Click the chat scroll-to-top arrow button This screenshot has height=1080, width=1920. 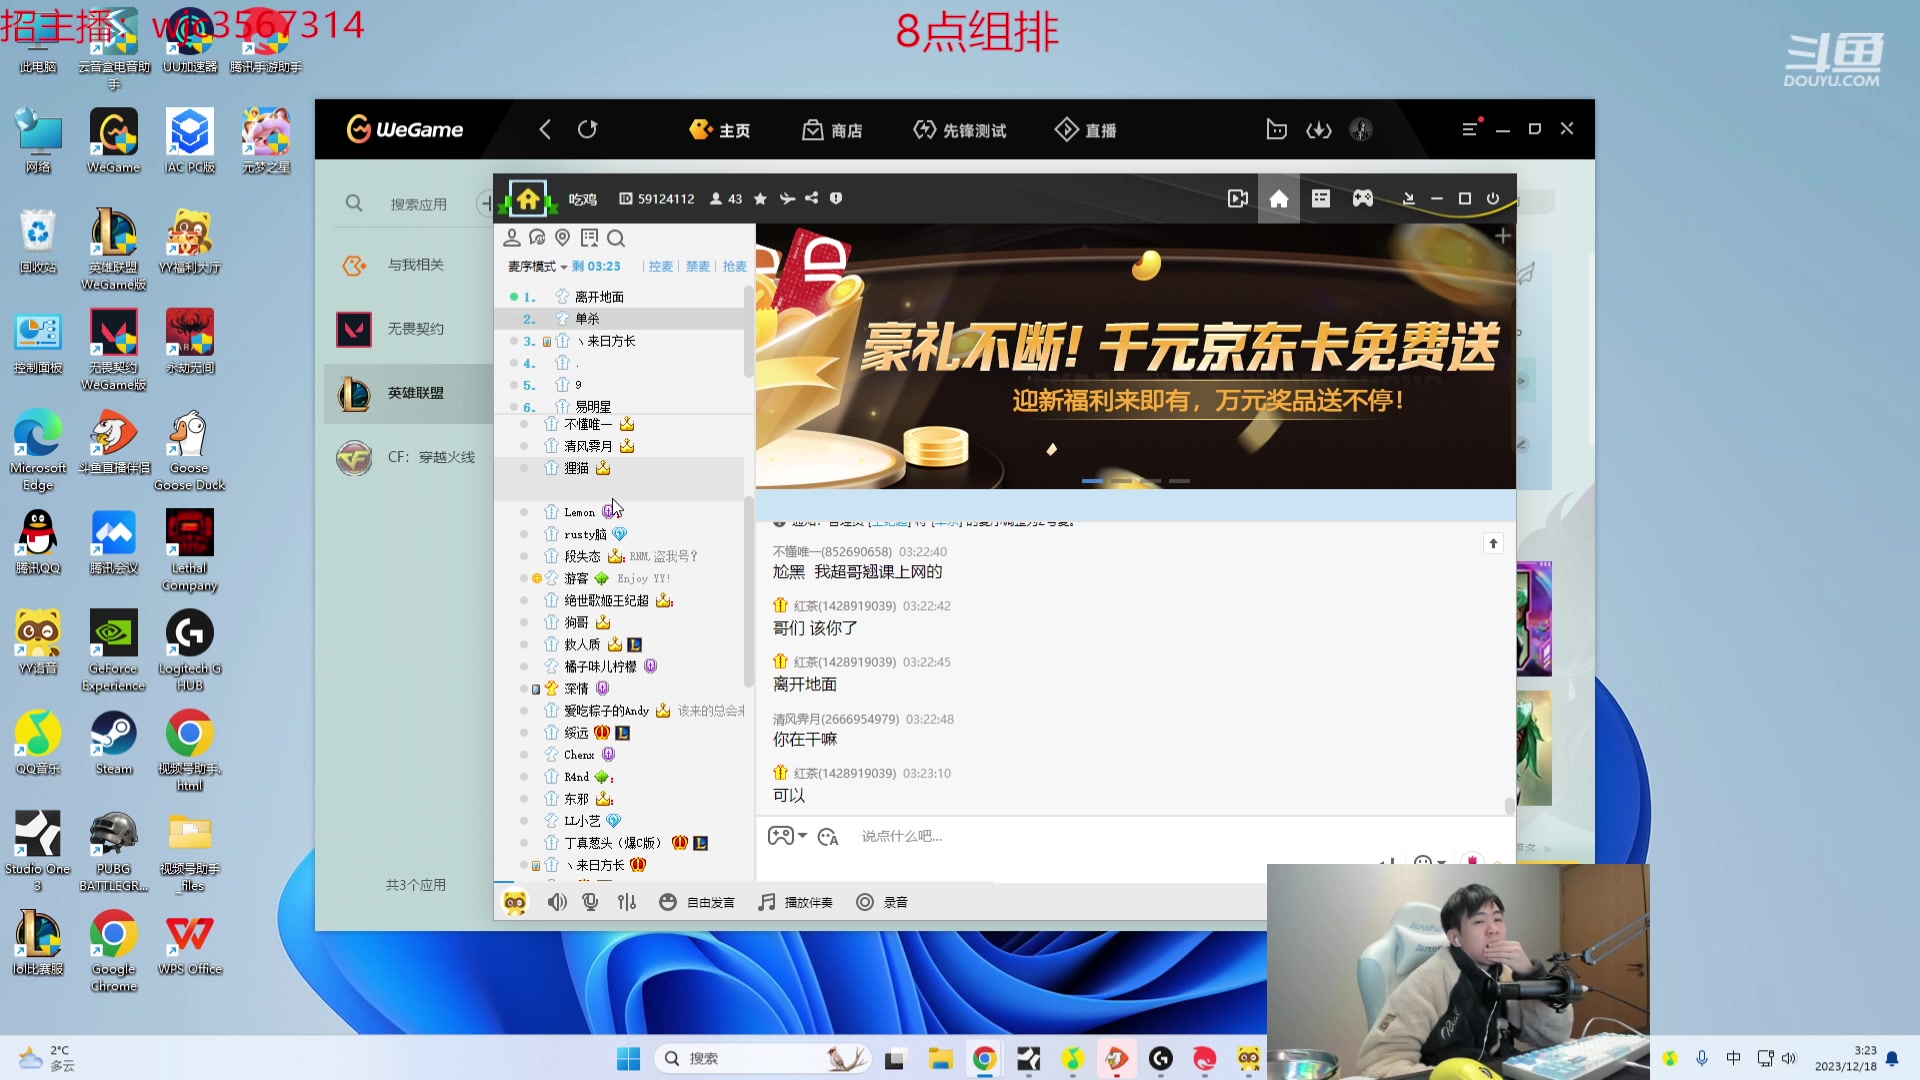click(1493, 543)
